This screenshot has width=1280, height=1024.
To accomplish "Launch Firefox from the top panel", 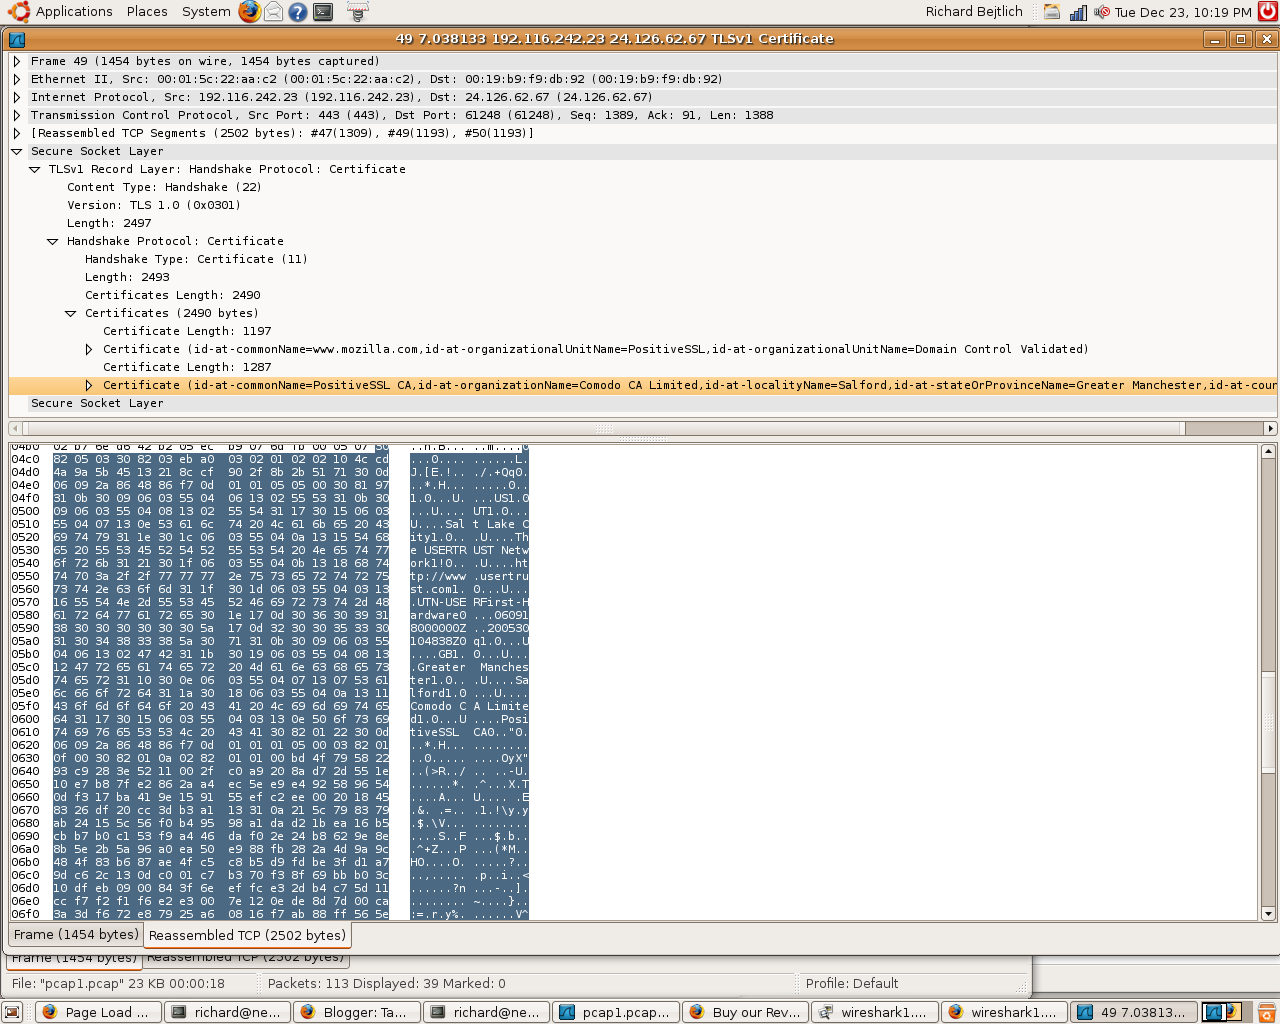I will [250, 12].
